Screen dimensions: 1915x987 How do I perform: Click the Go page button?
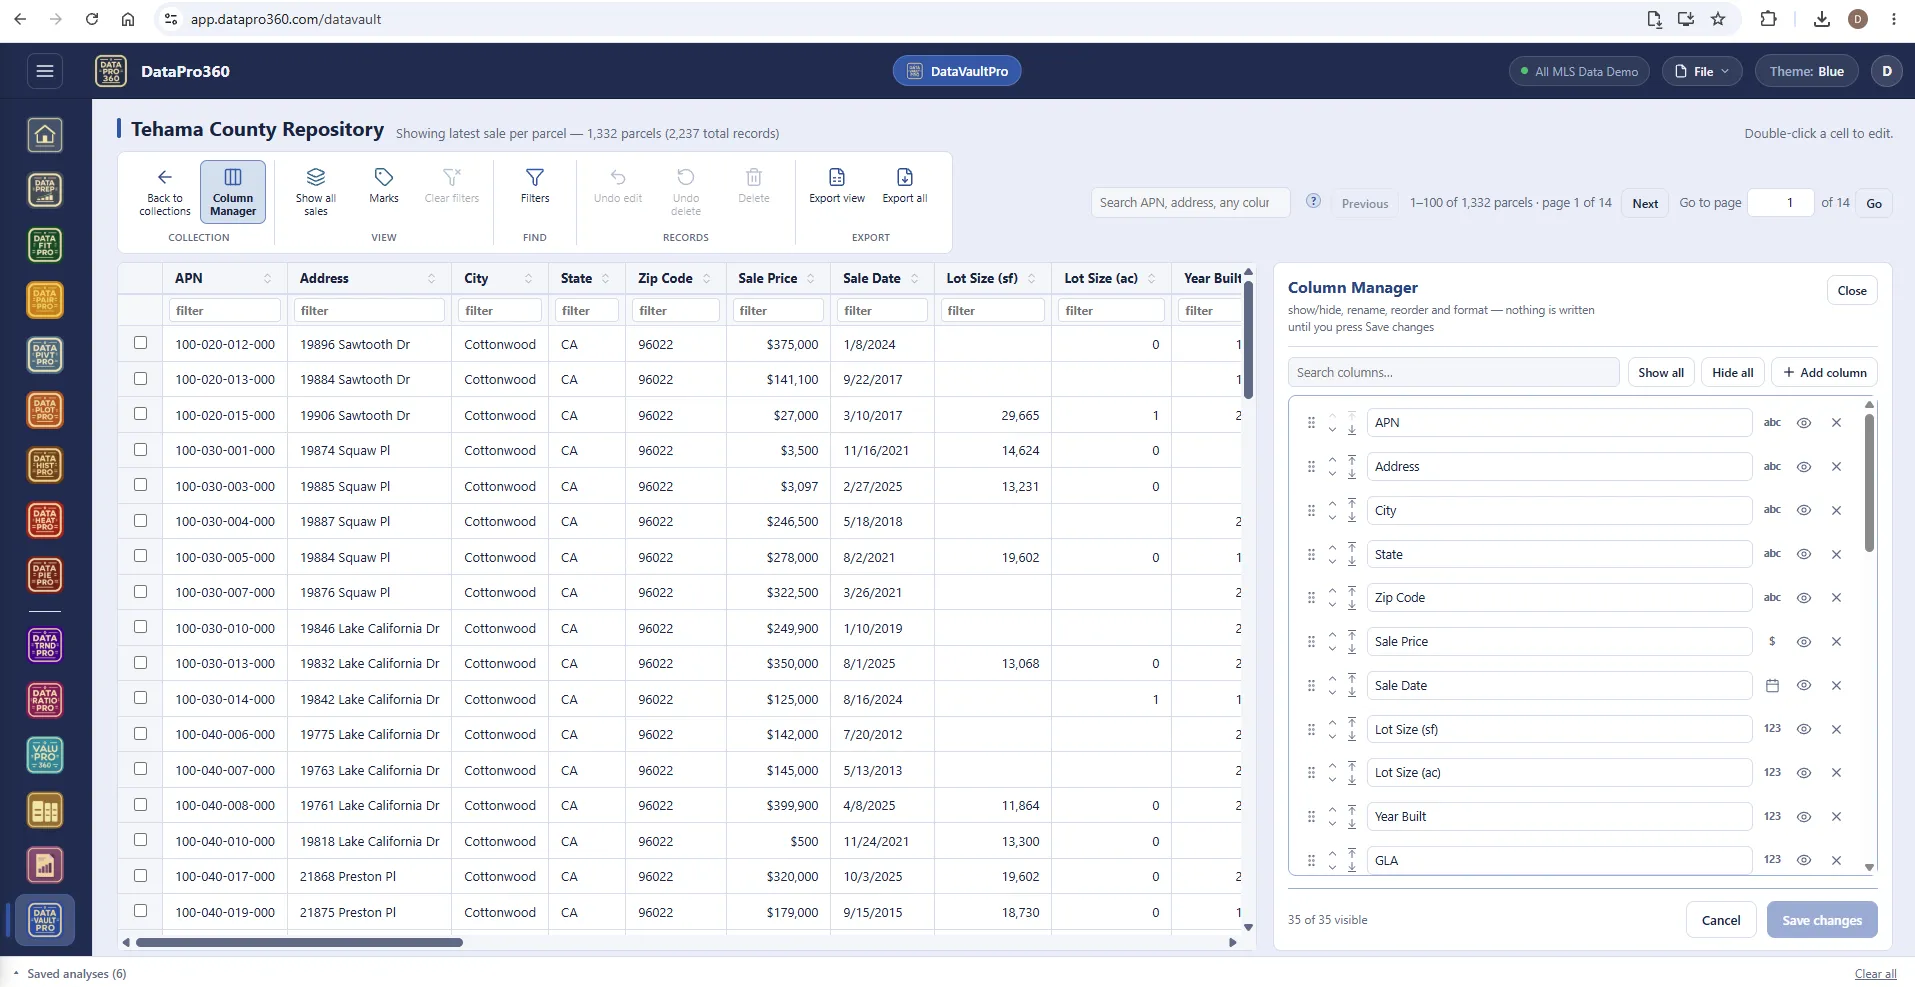tap(1873, 203)
